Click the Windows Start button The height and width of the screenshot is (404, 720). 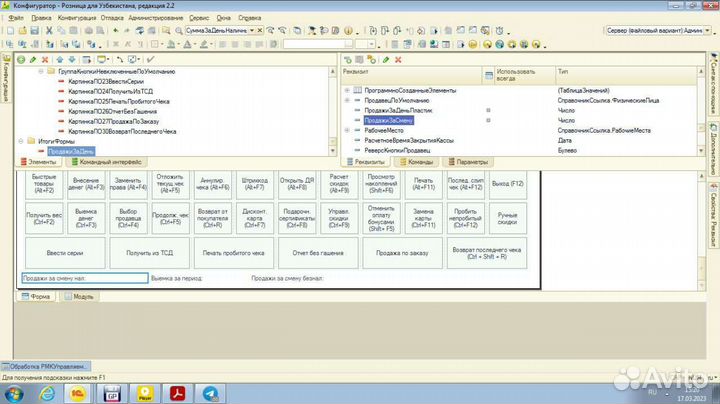click(x=14, y=394)
